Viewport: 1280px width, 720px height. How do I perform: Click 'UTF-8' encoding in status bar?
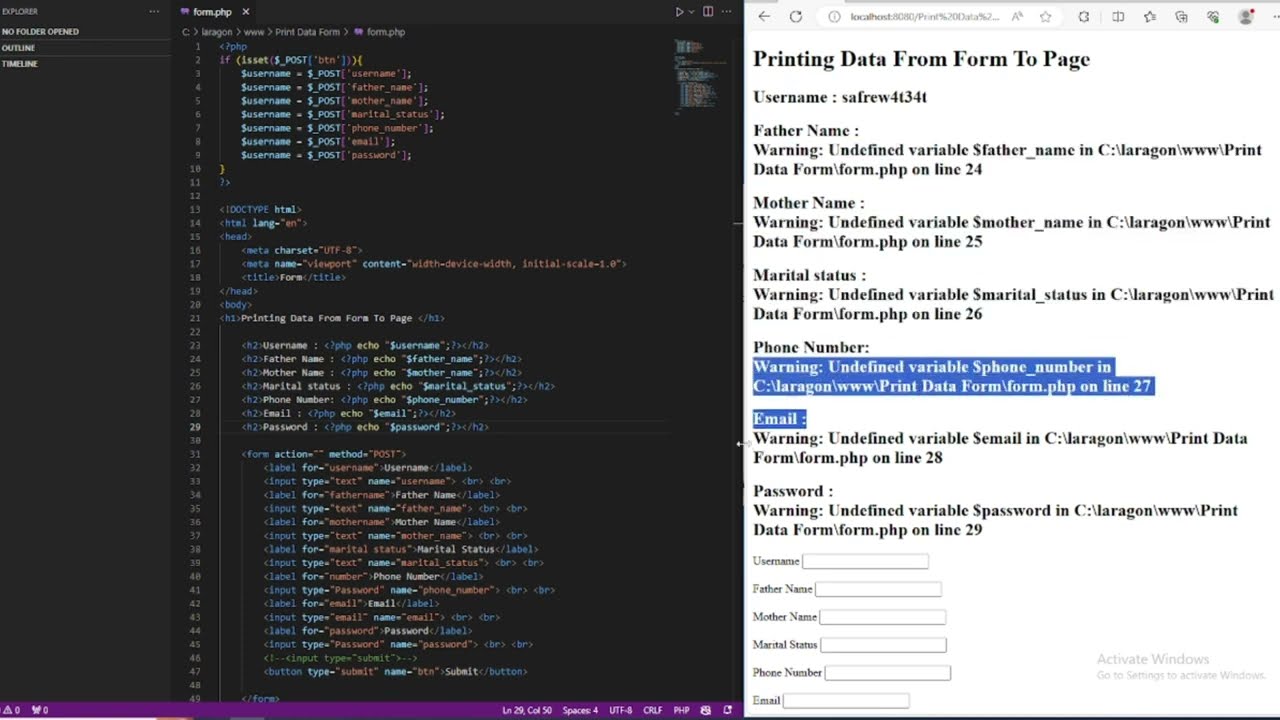tap(620, 710)
